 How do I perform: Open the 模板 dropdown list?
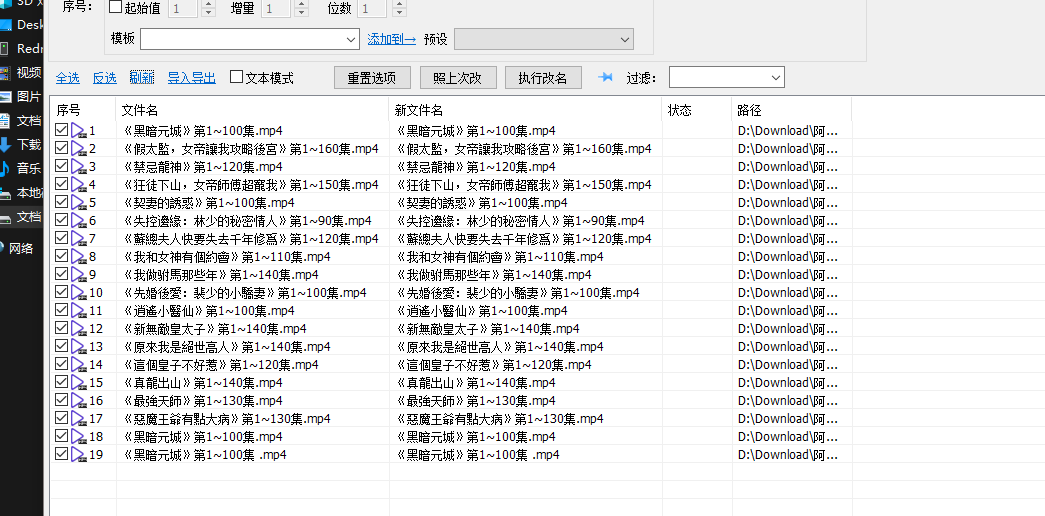coord(350,39)
